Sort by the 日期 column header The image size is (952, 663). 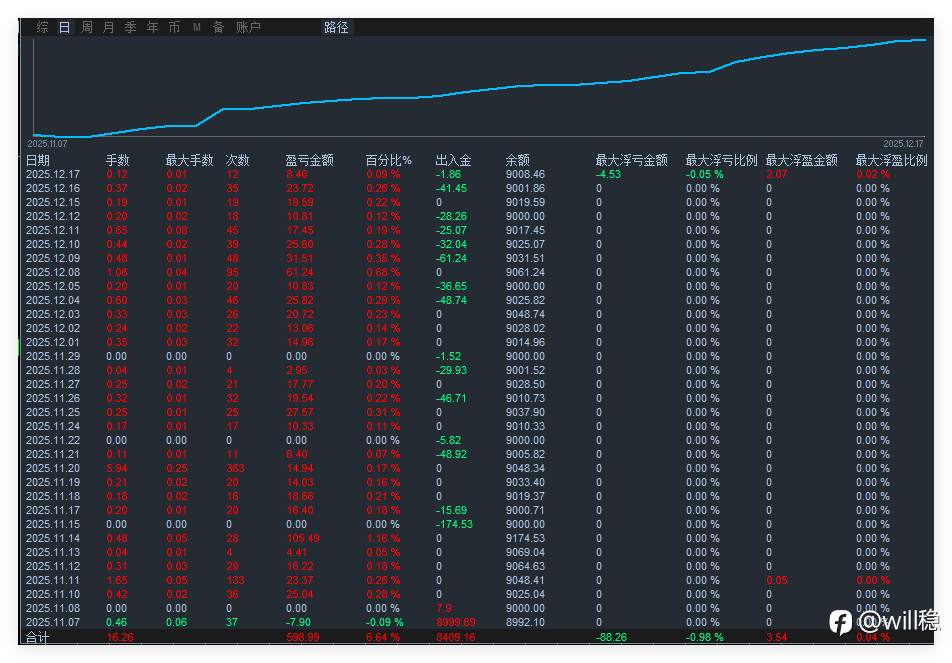pos(38,160)
